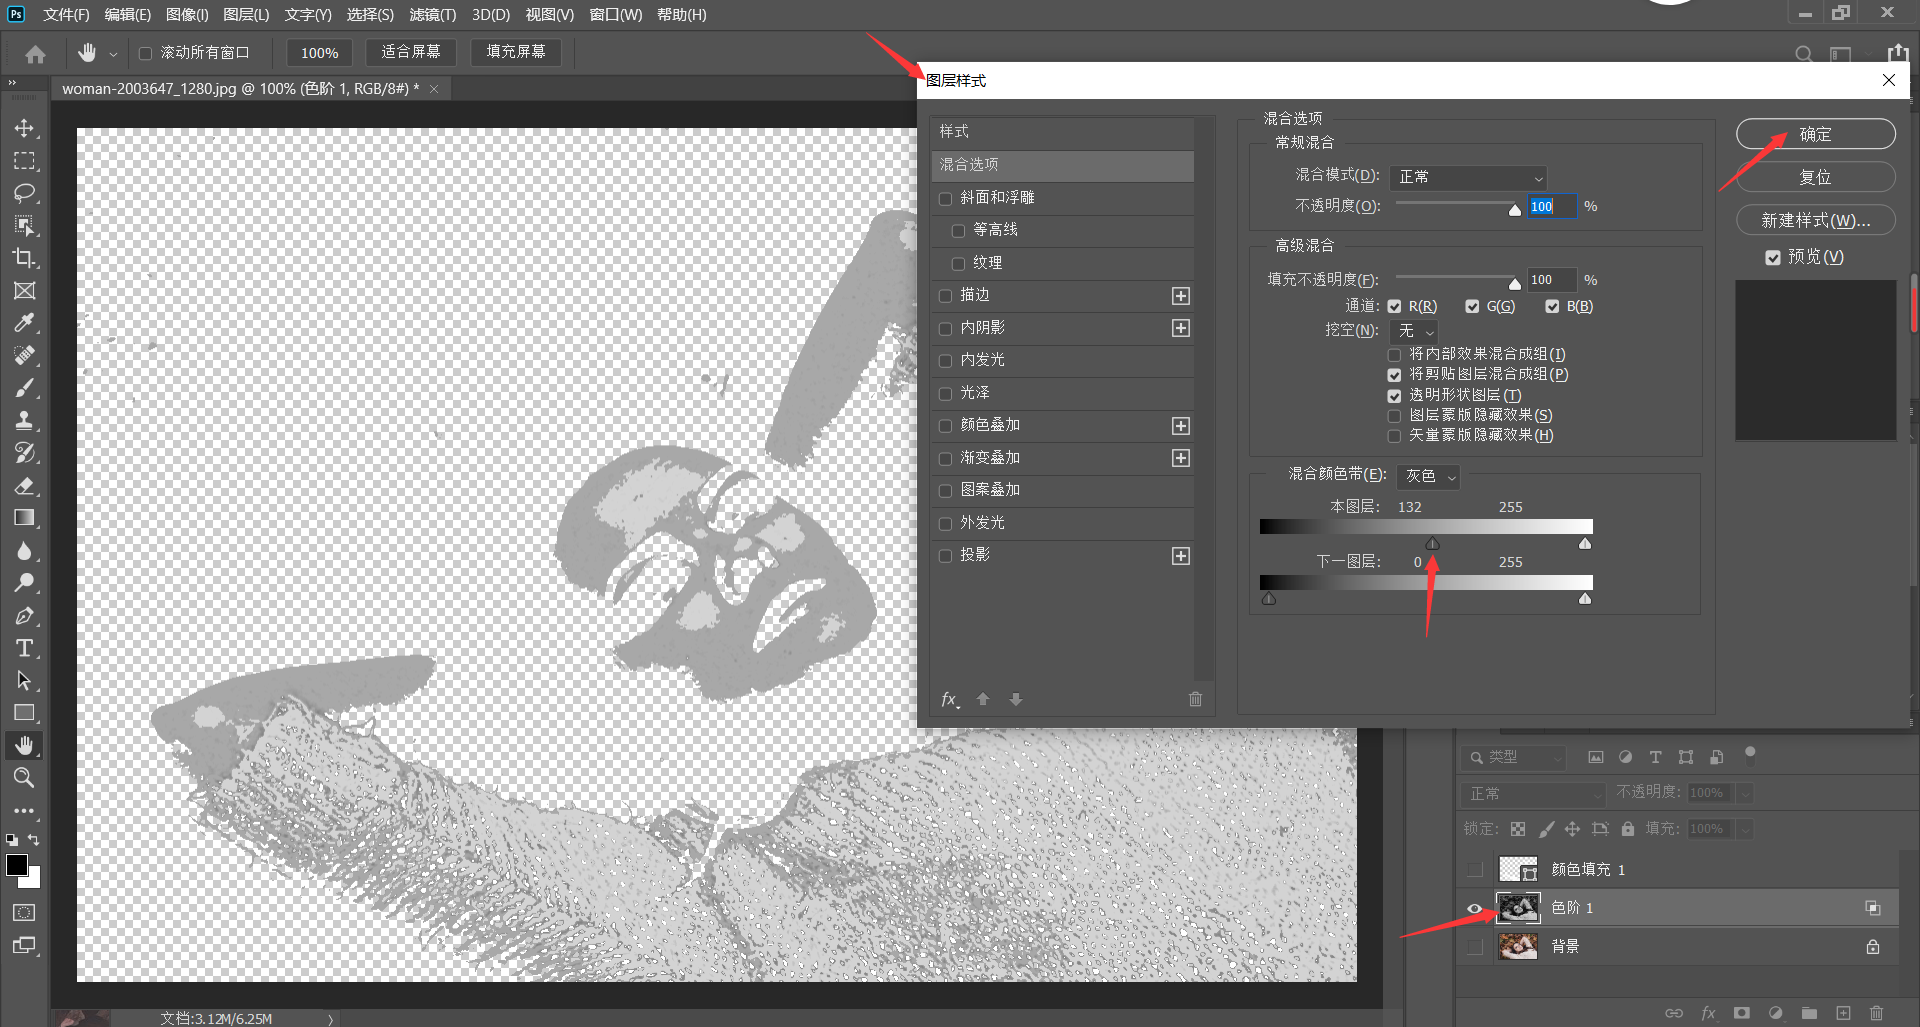Open the 混合颜色带 gray dropdown

coord(1428,476)
